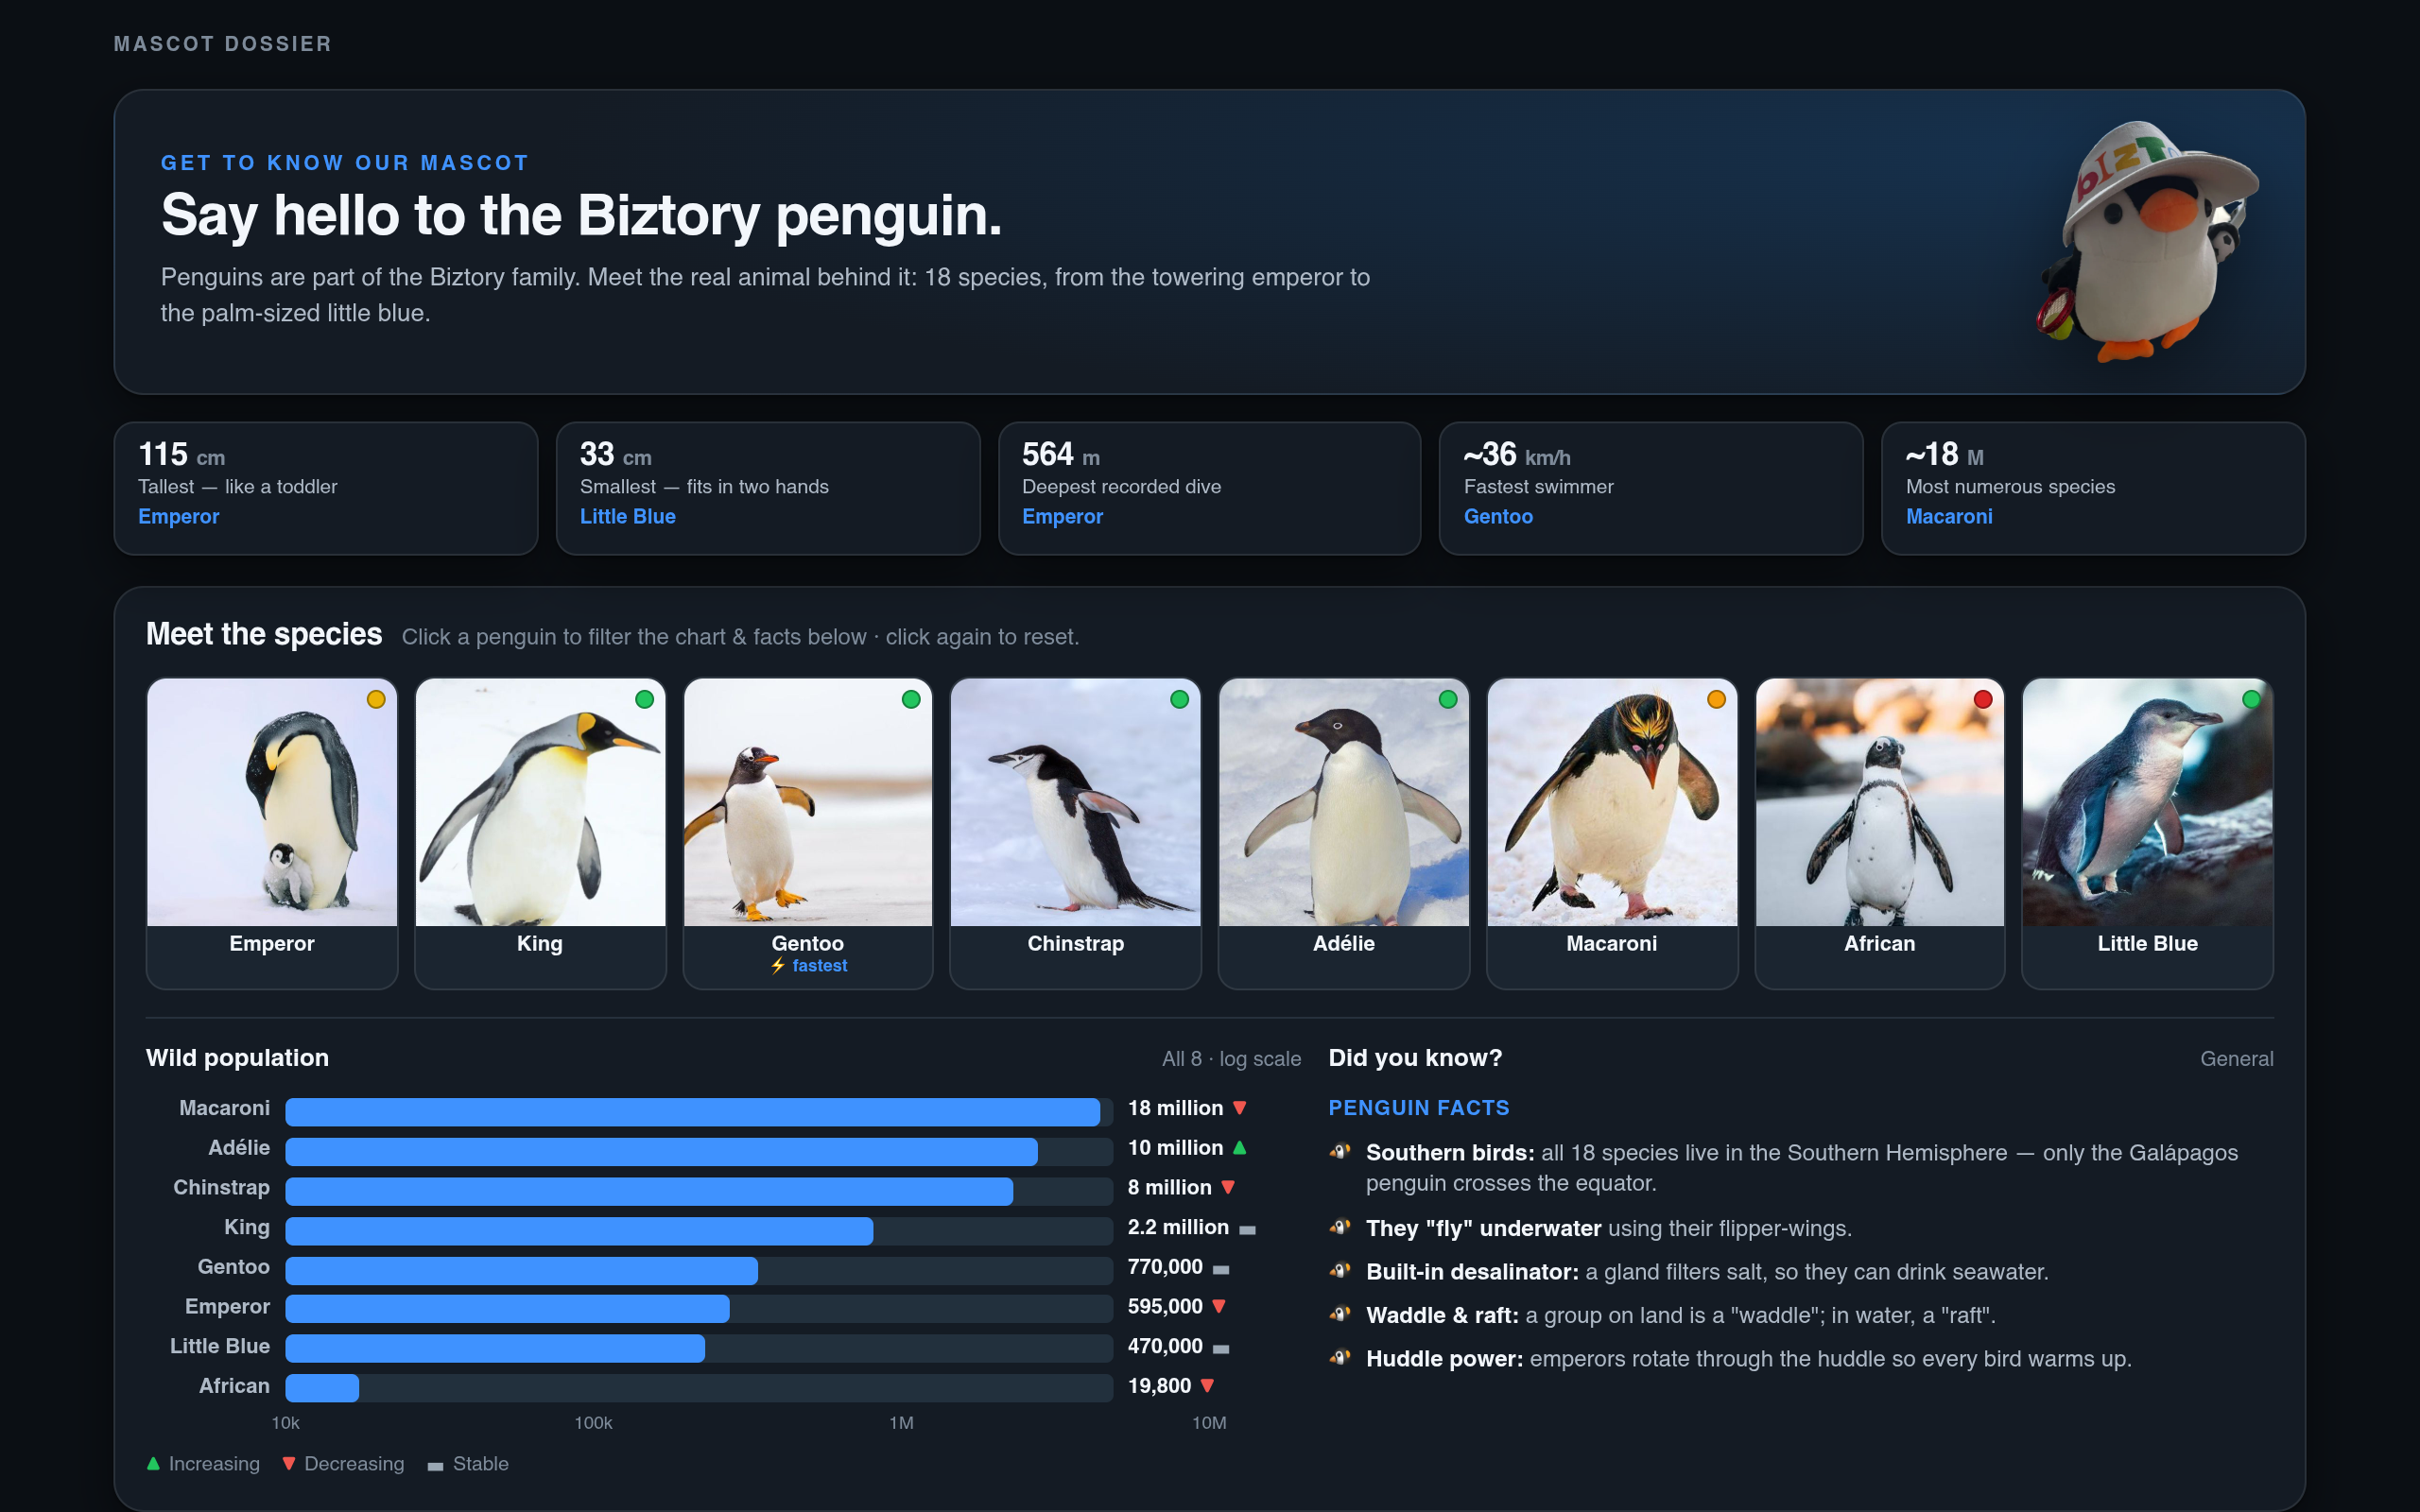The height and width of the screenshot is (1512, 2420).
Task: Click the African population bar in the chart
Action: point(322,1388)
